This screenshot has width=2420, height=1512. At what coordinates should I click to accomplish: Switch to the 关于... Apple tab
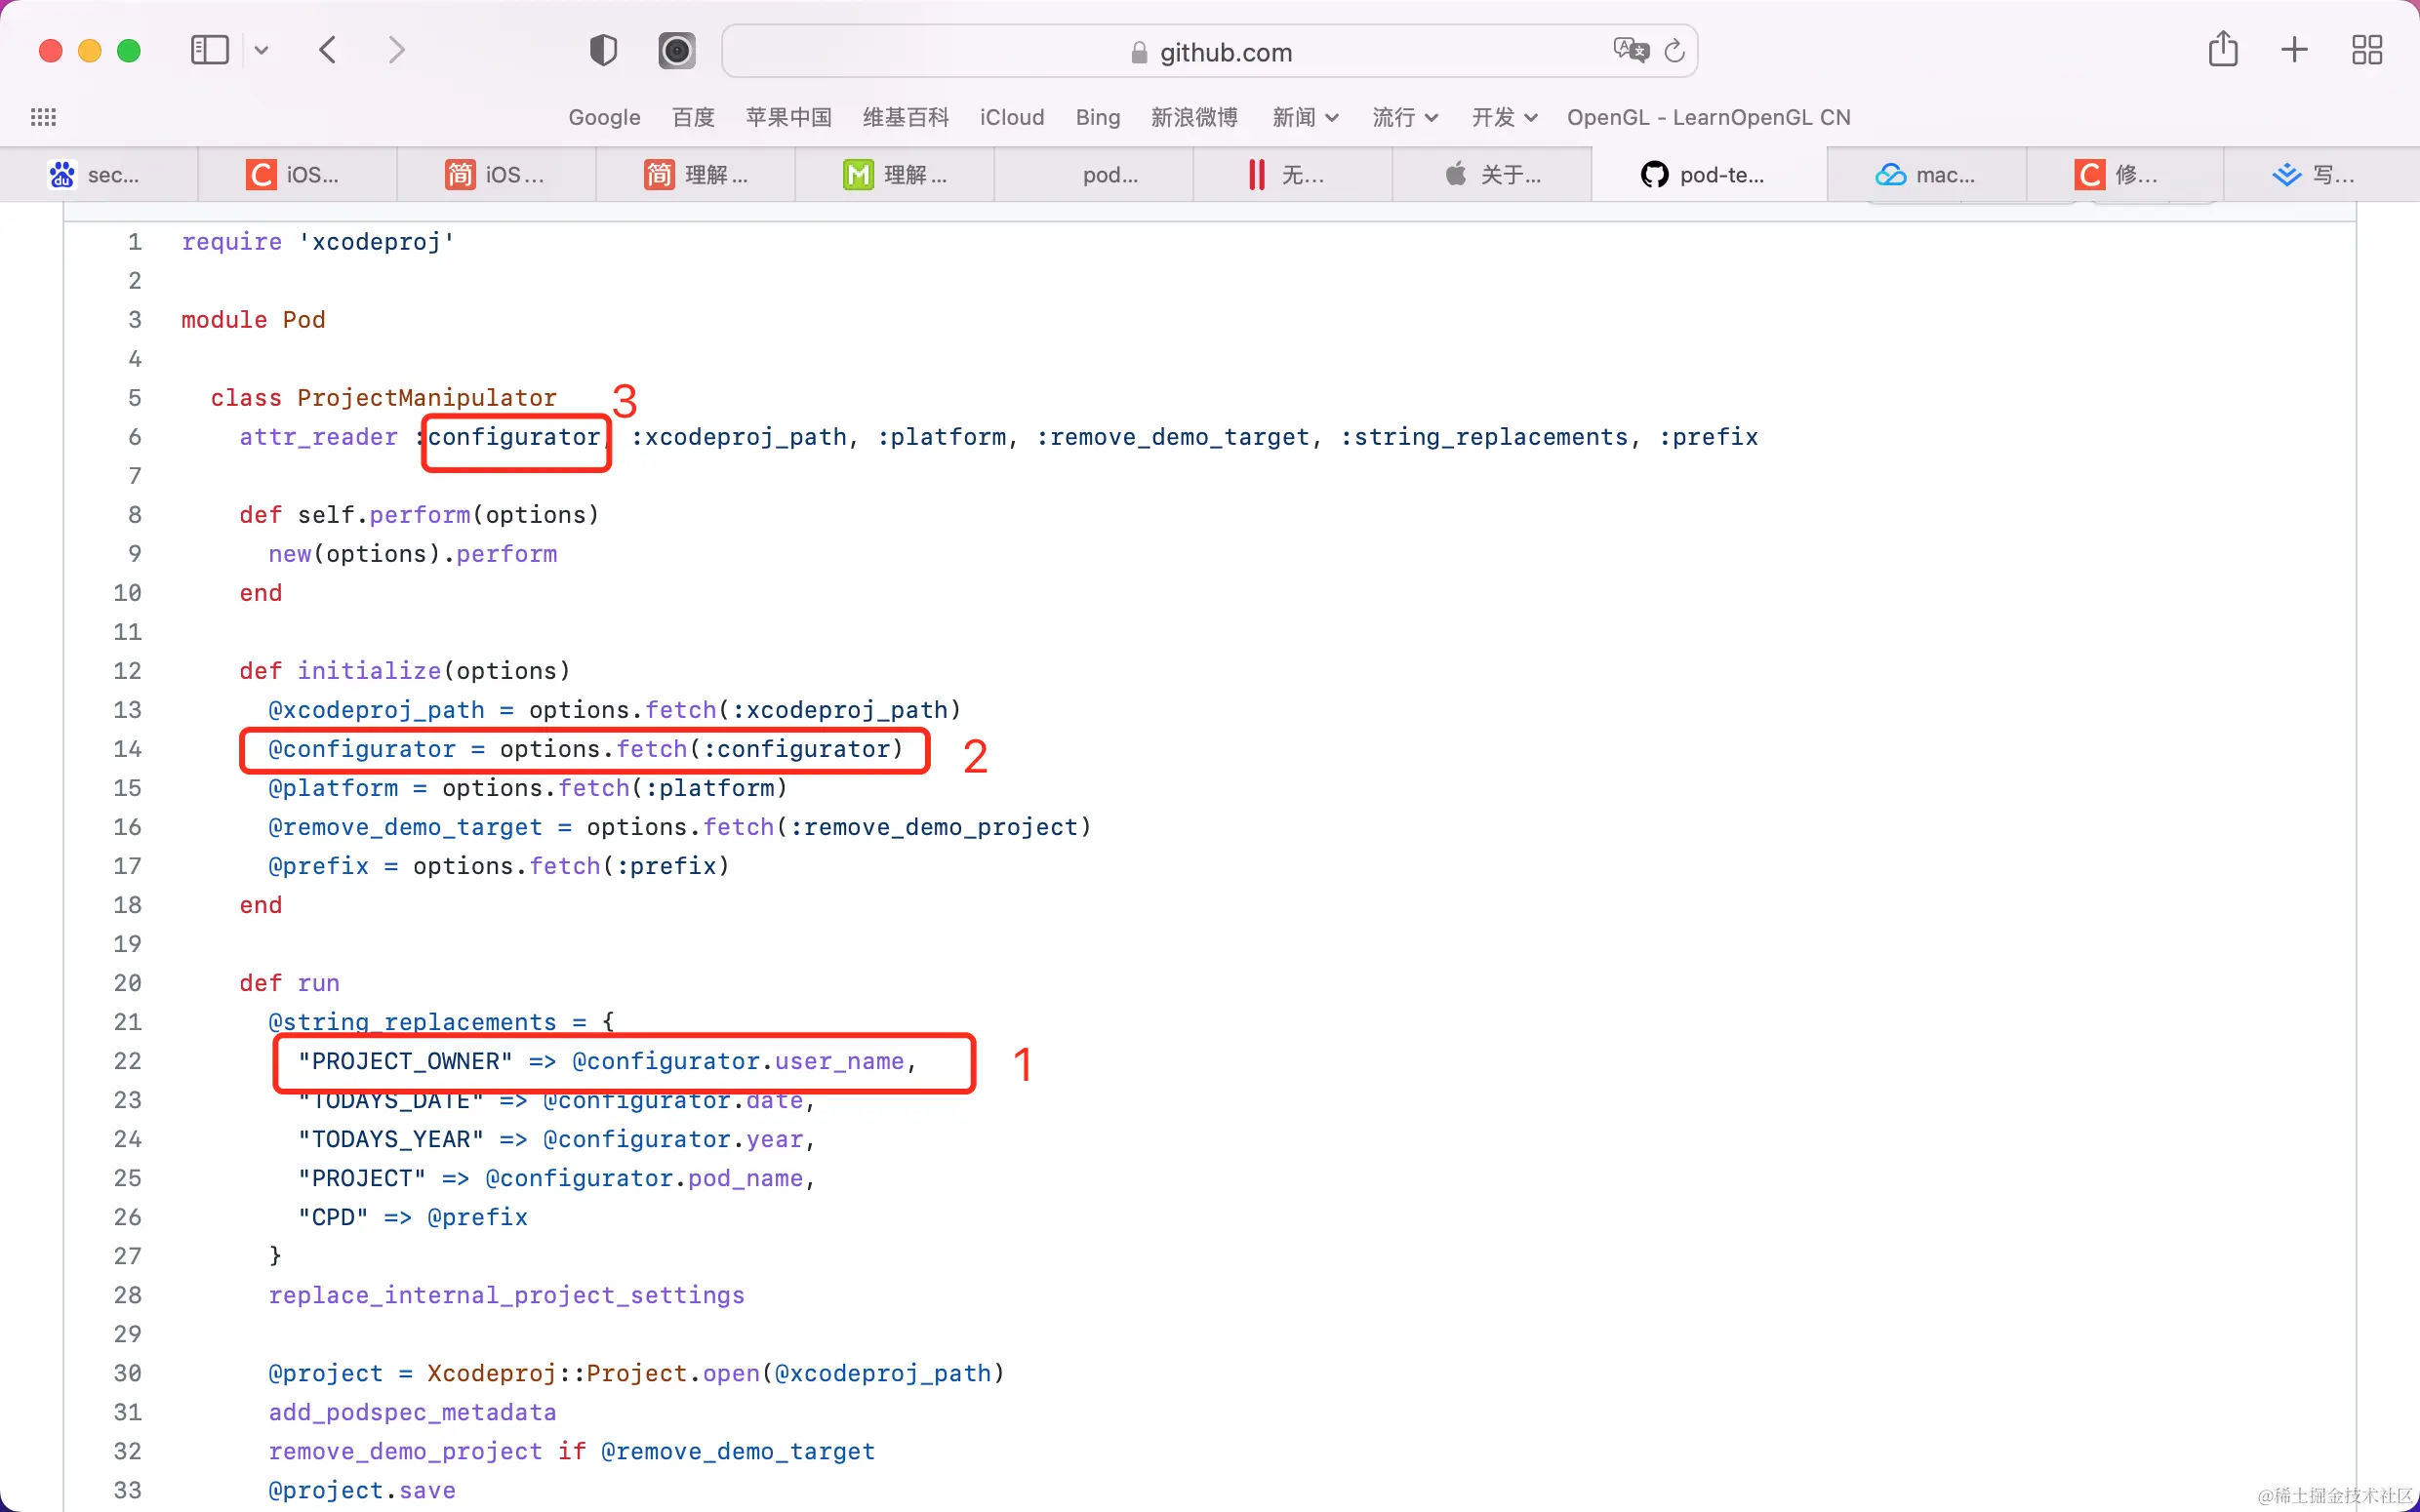(x=1492, y=175)
